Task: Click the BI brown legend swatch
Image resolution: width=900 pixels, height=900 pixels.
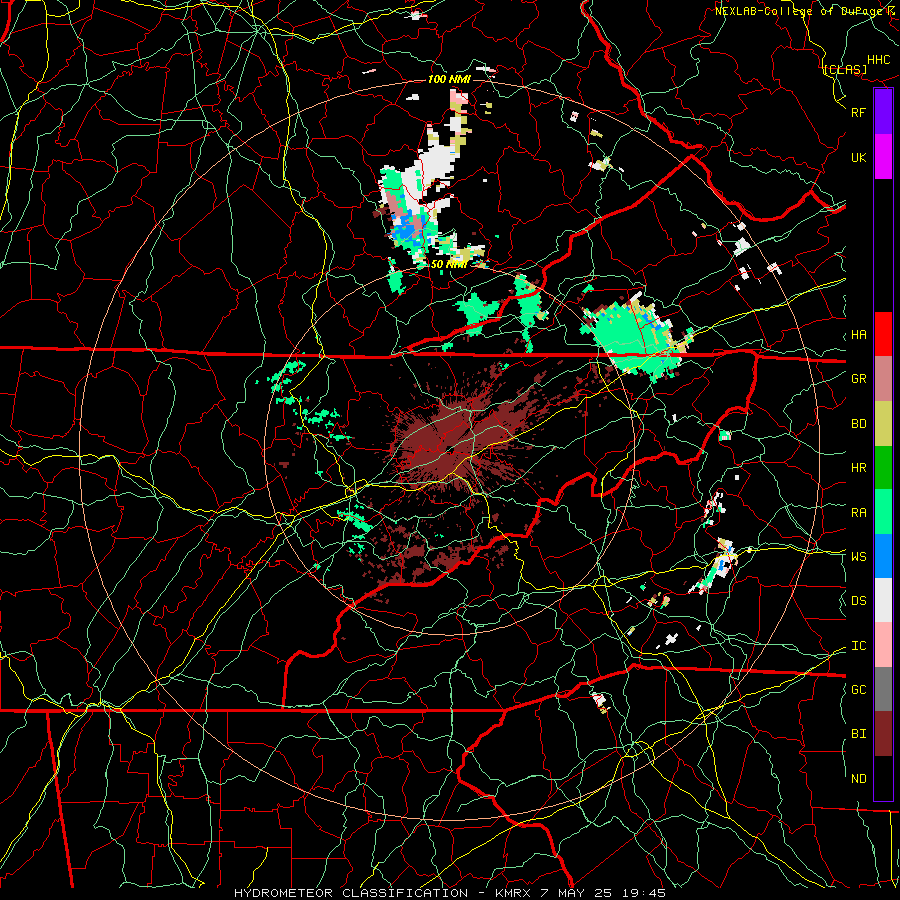Action: pos(883,734)
